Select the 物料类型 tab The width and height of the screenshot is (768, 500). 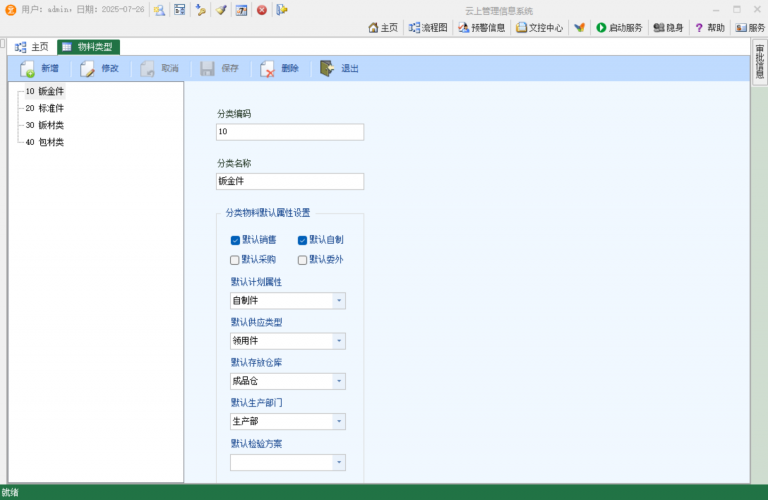[88, 47]
